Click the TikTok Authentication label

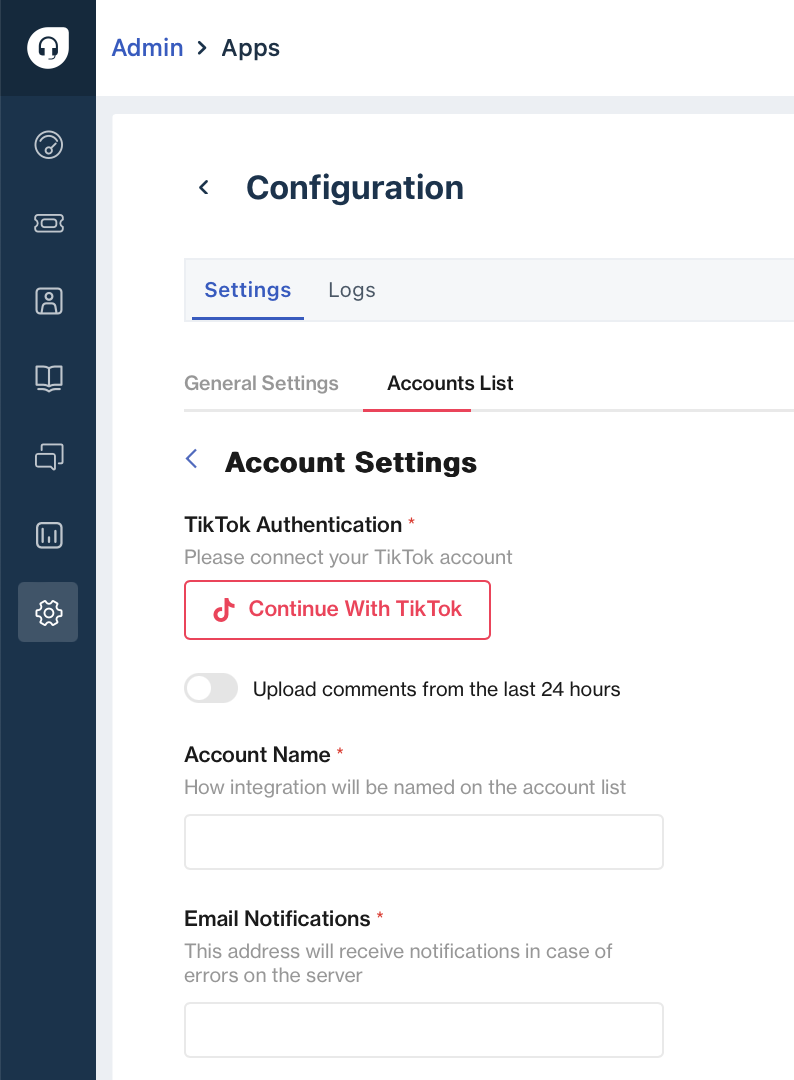(293, 525)
